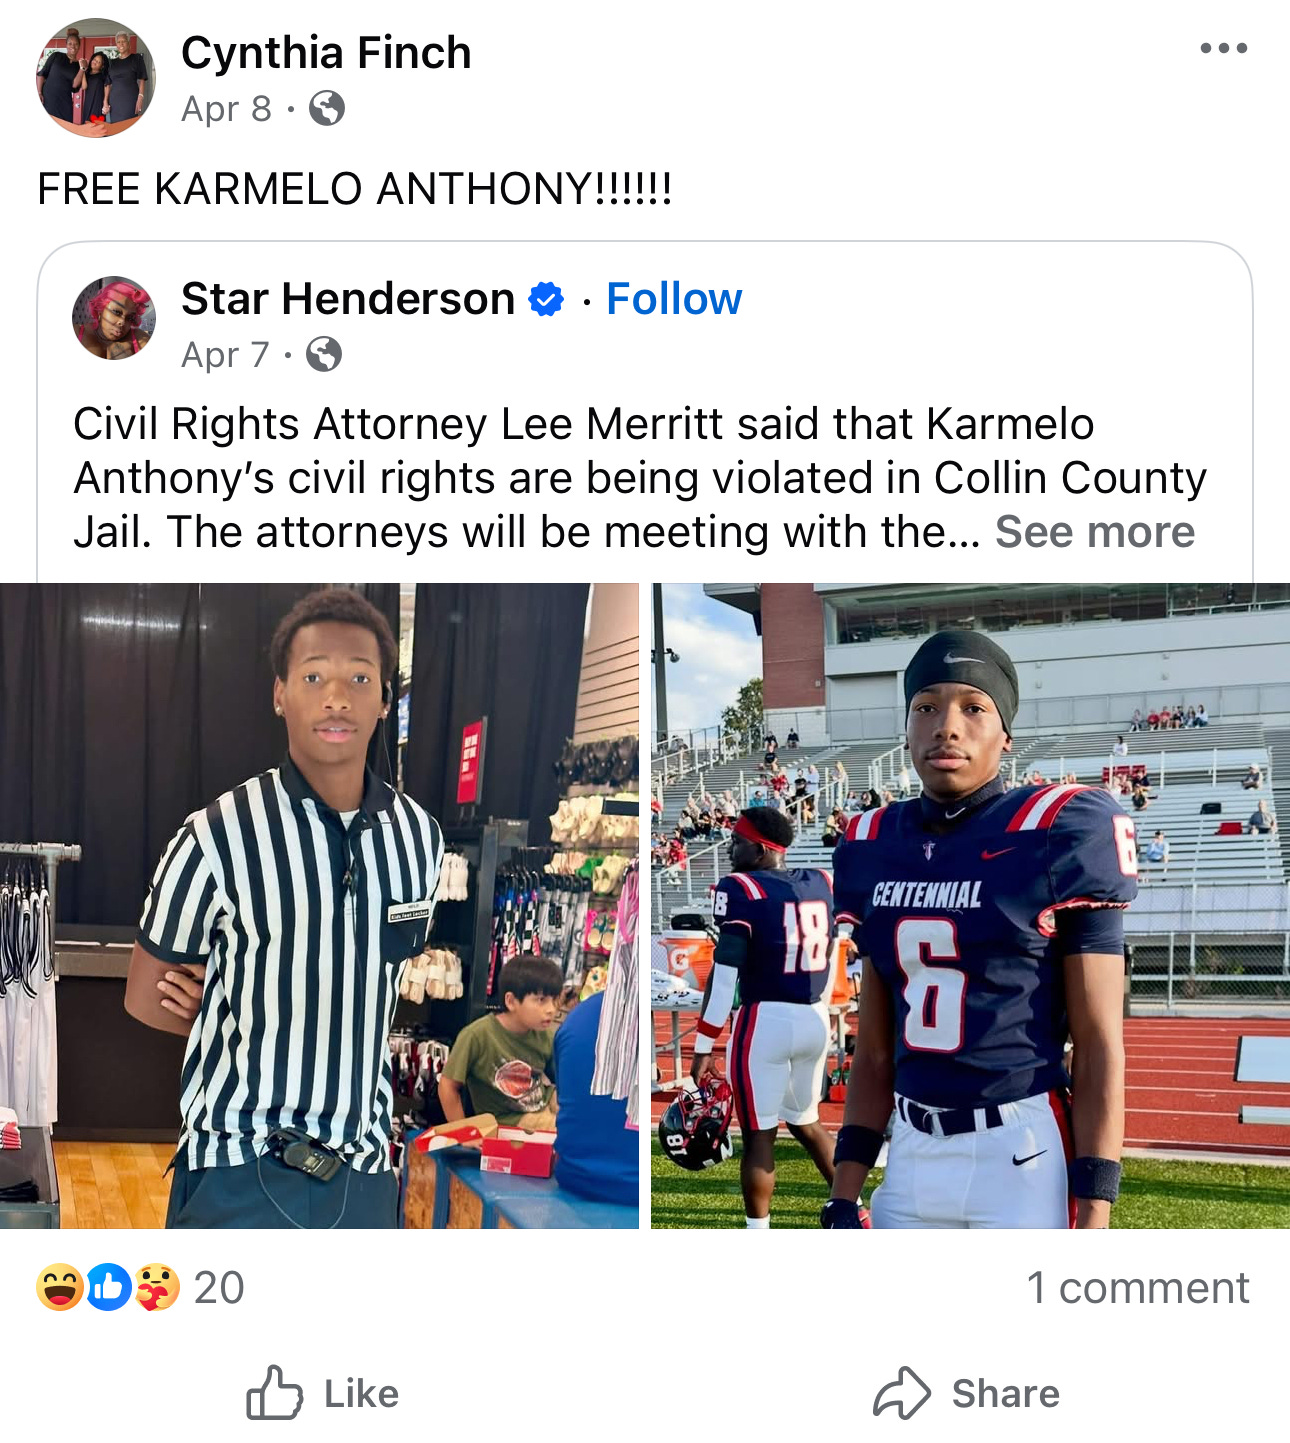Open Cynthia Finch's profile name link
The width and height of the screenshot is (1290, 1443).
(x=326, y=53)
